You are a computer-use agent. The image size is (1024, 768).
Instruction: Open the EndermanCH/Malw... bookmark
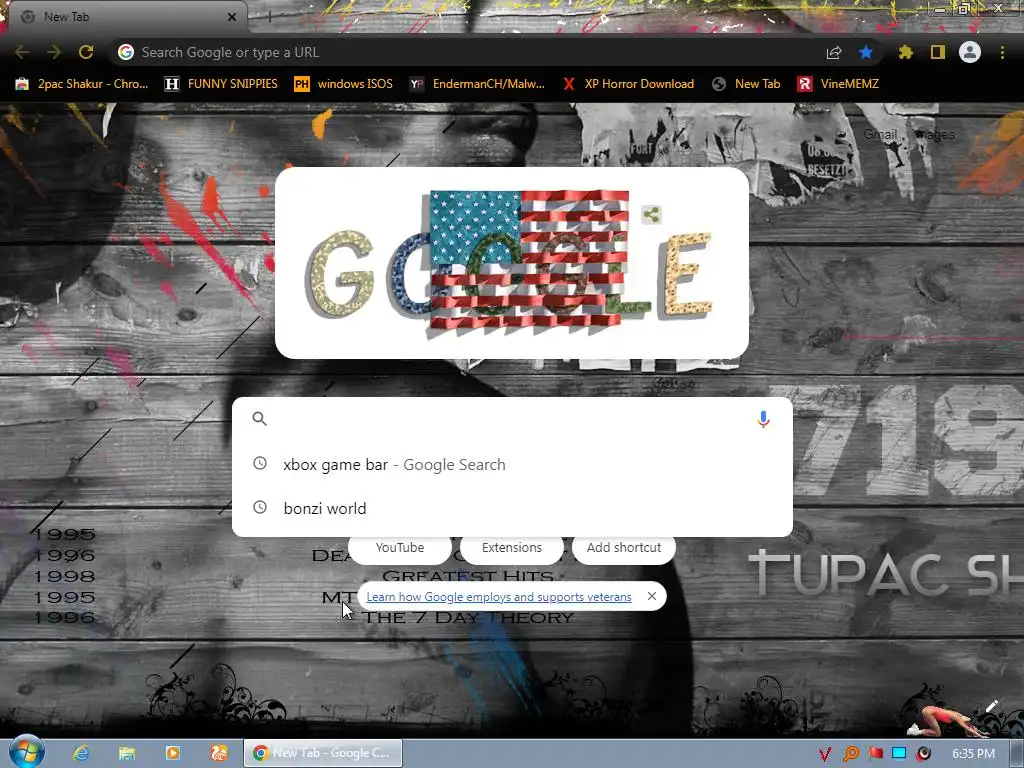click(477, 84)
